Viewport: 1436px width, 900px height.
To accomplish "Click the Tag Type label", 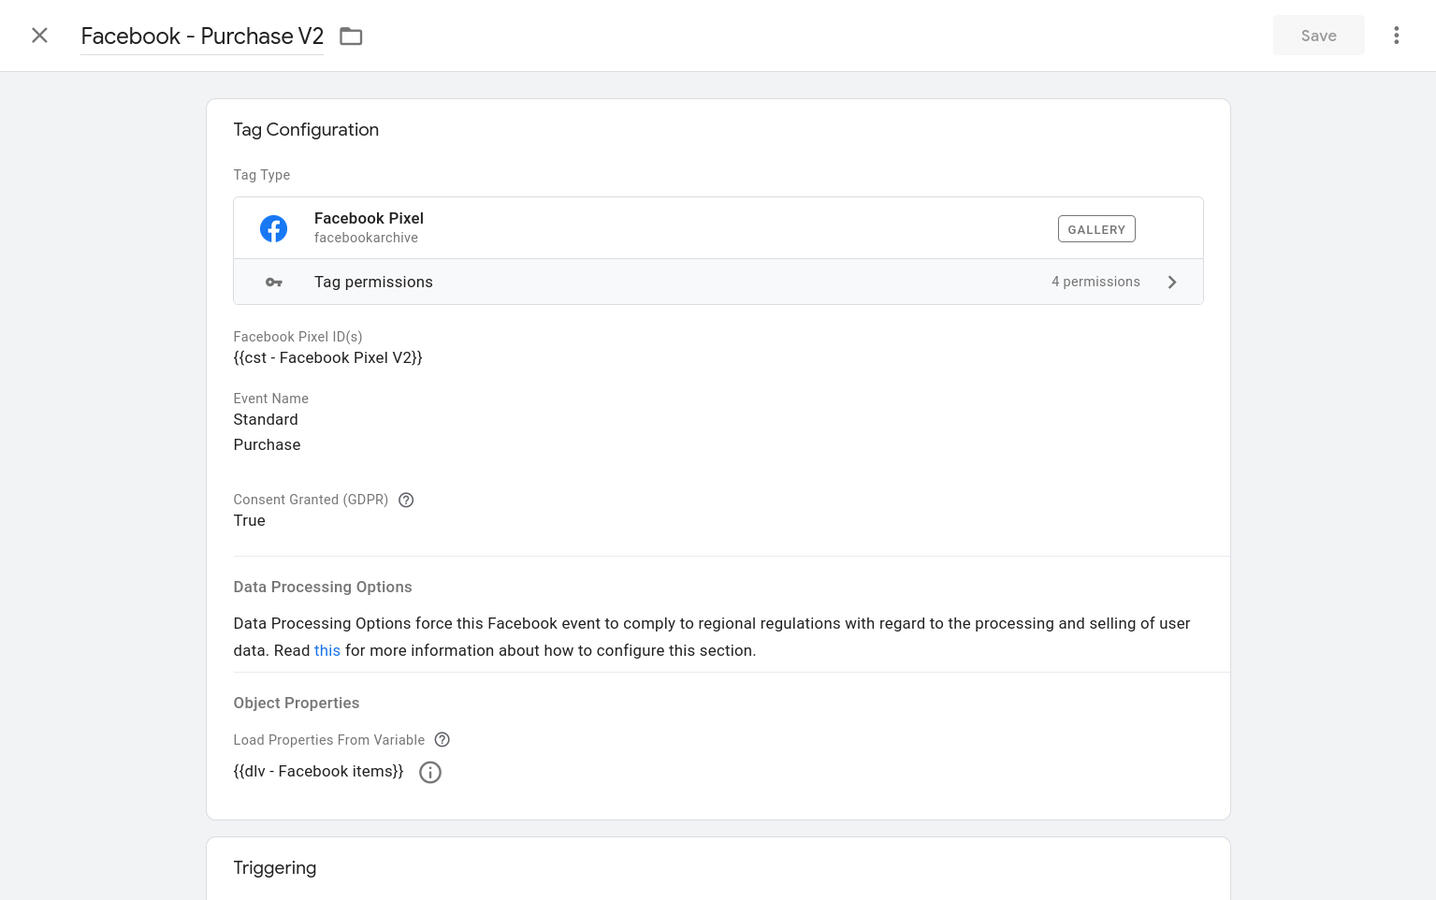I will point(262,175).
